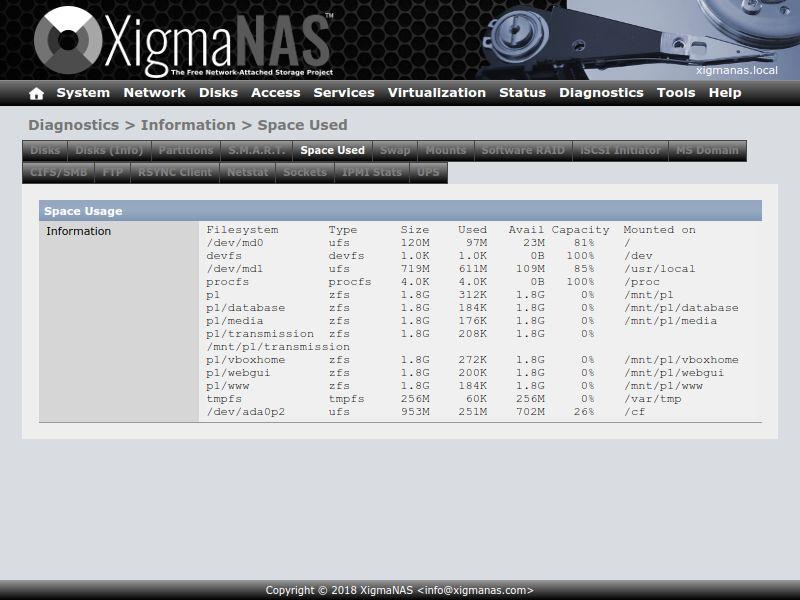Open the Virtualization menu
This screenshot has width=800, height=600.
click(437, 93)
